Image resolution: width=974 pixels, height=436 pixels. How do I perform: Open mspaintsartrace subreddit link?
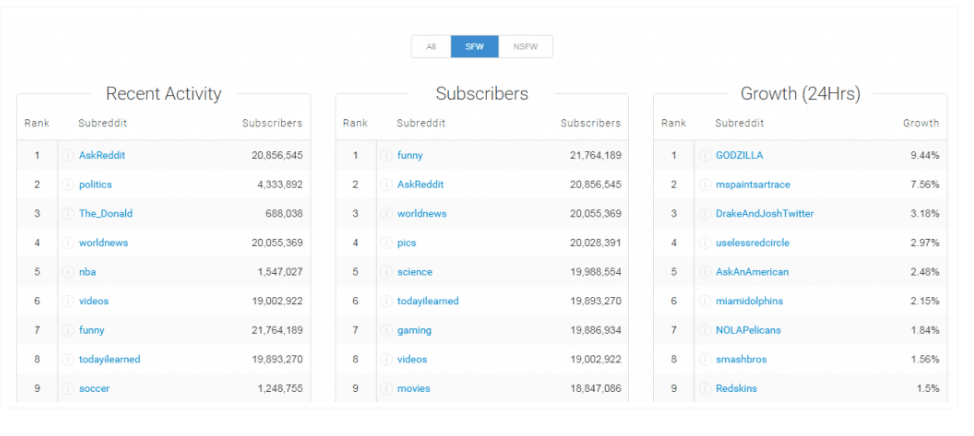point(753,184)
